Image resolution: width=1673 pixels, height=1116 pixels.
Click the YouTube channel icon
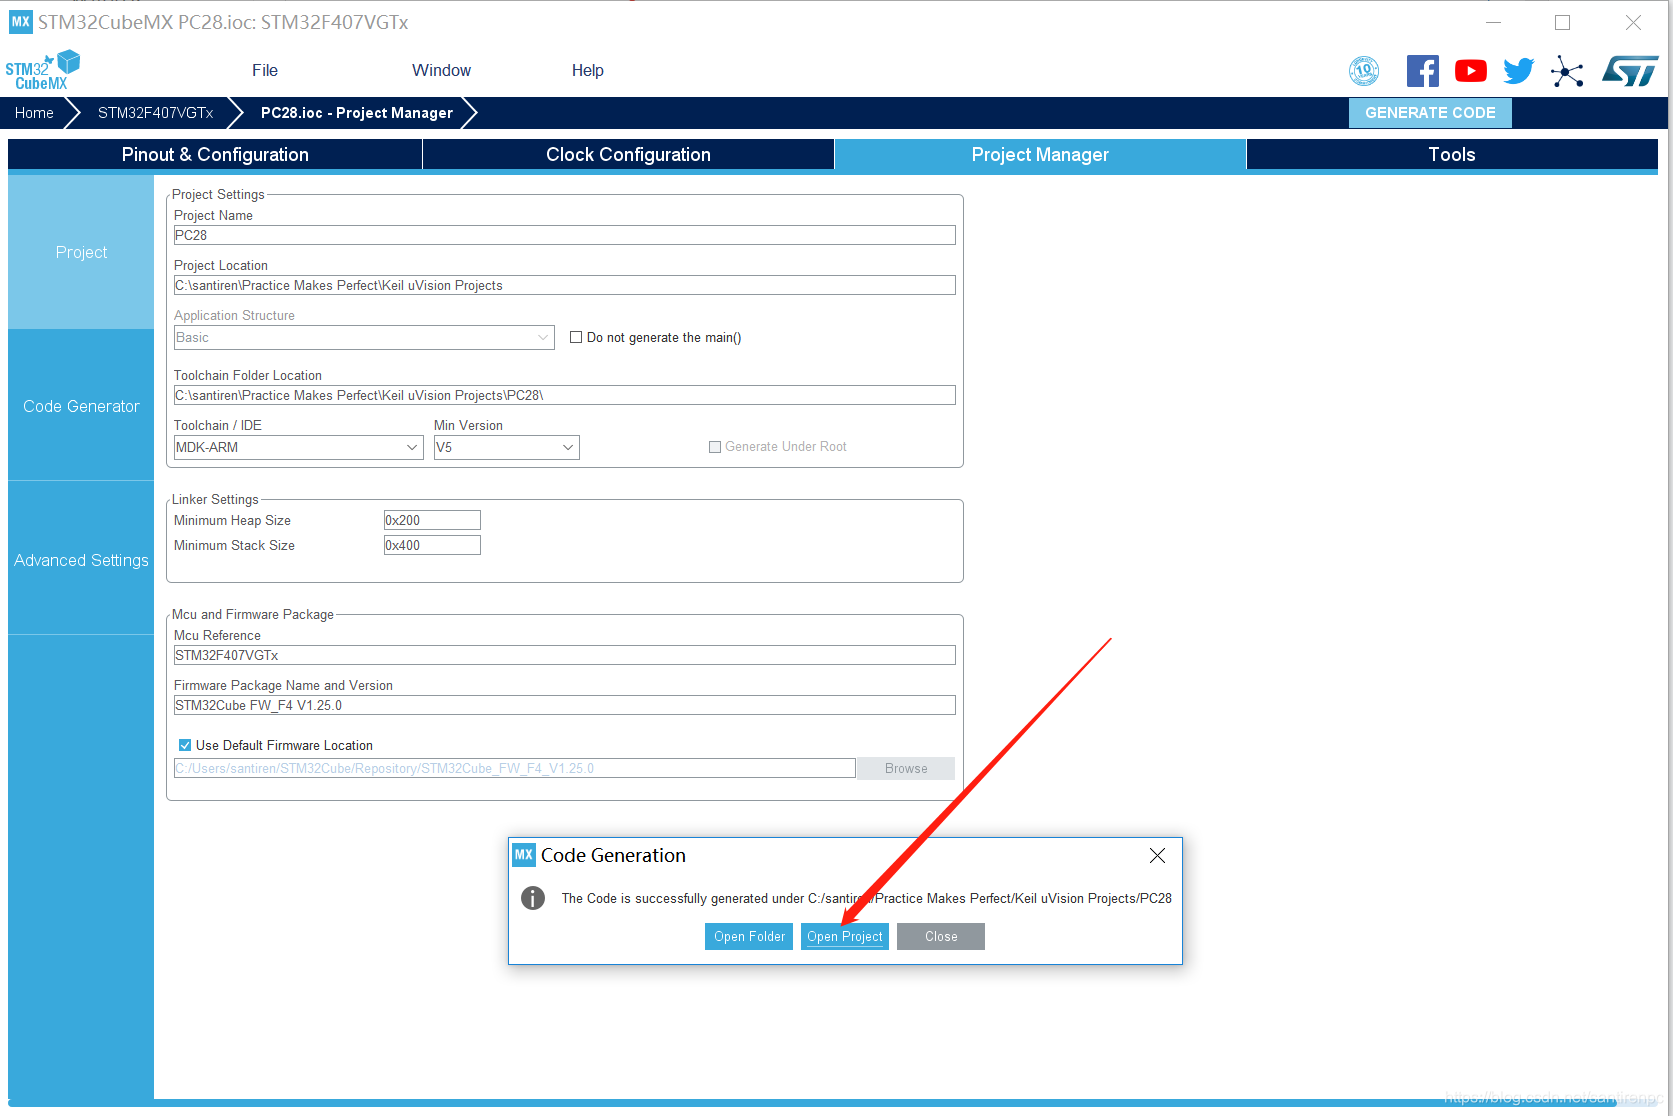click(x=1470, y=70)
